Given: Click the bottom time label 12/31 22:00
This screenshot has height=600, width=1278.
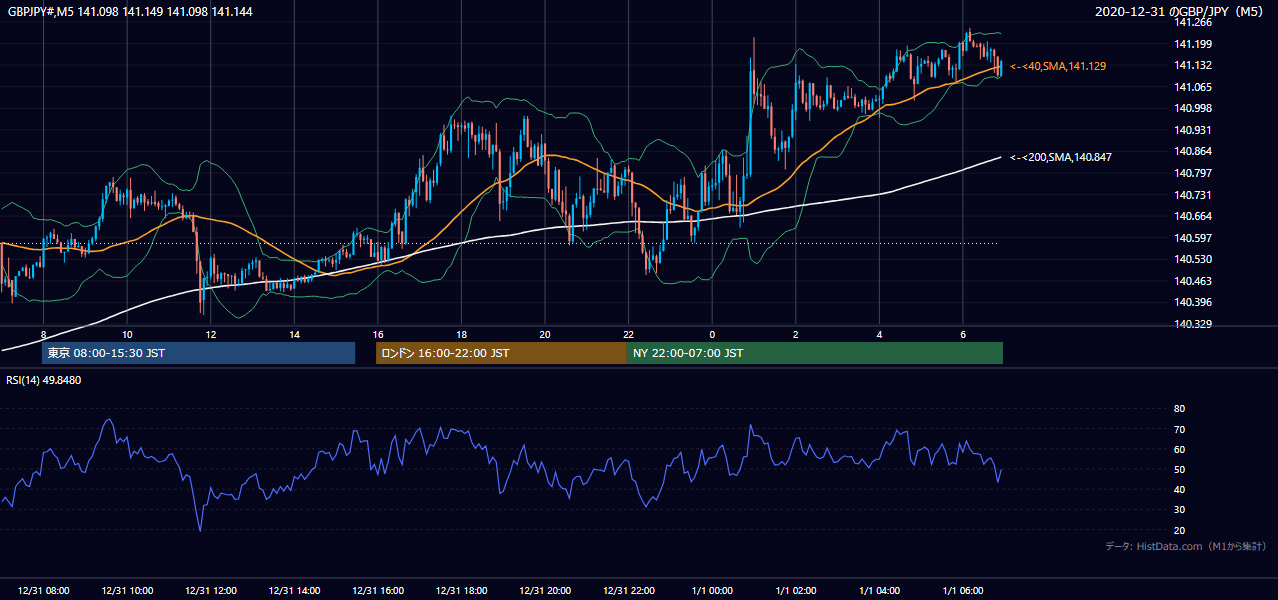Looking at the screenshot, I should pyautogui.click(x=629, y=591).
